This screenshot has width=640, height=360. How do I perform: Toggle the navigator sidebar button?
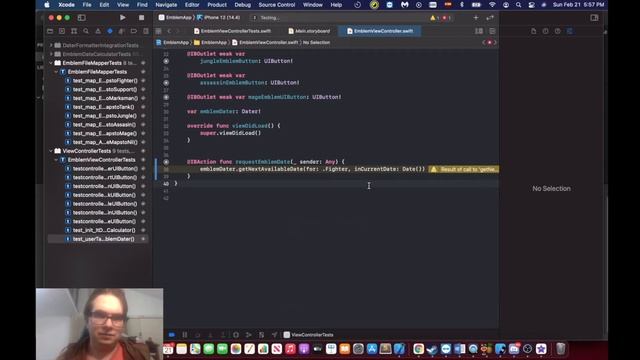[82, 18]
